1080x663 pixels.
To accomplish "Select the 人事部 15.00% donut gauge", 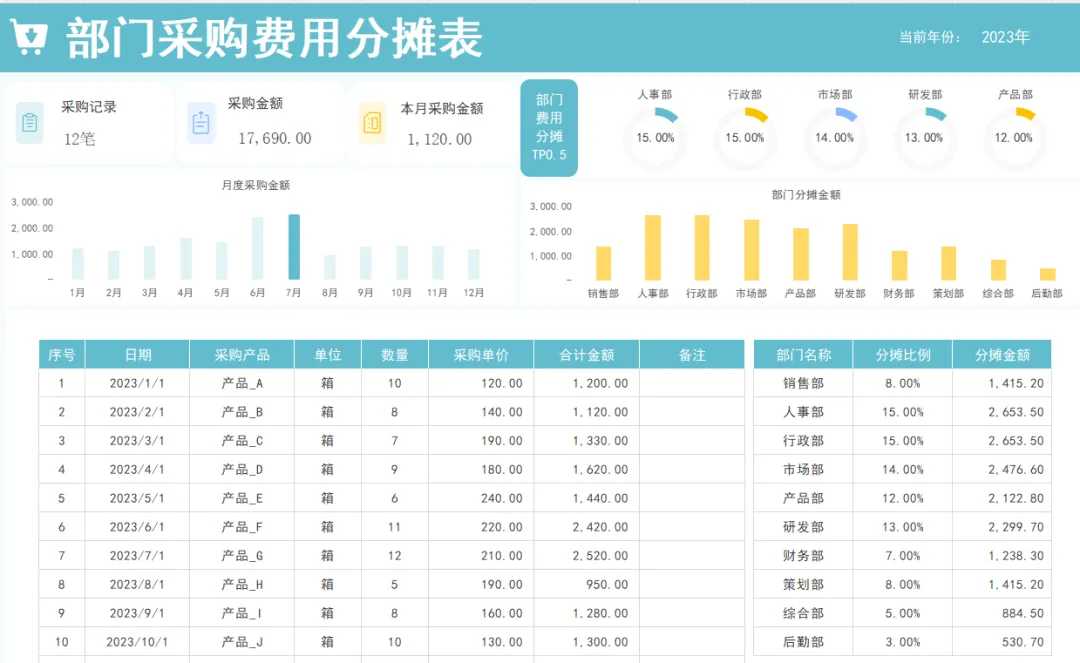I will [x=655, y=138].
